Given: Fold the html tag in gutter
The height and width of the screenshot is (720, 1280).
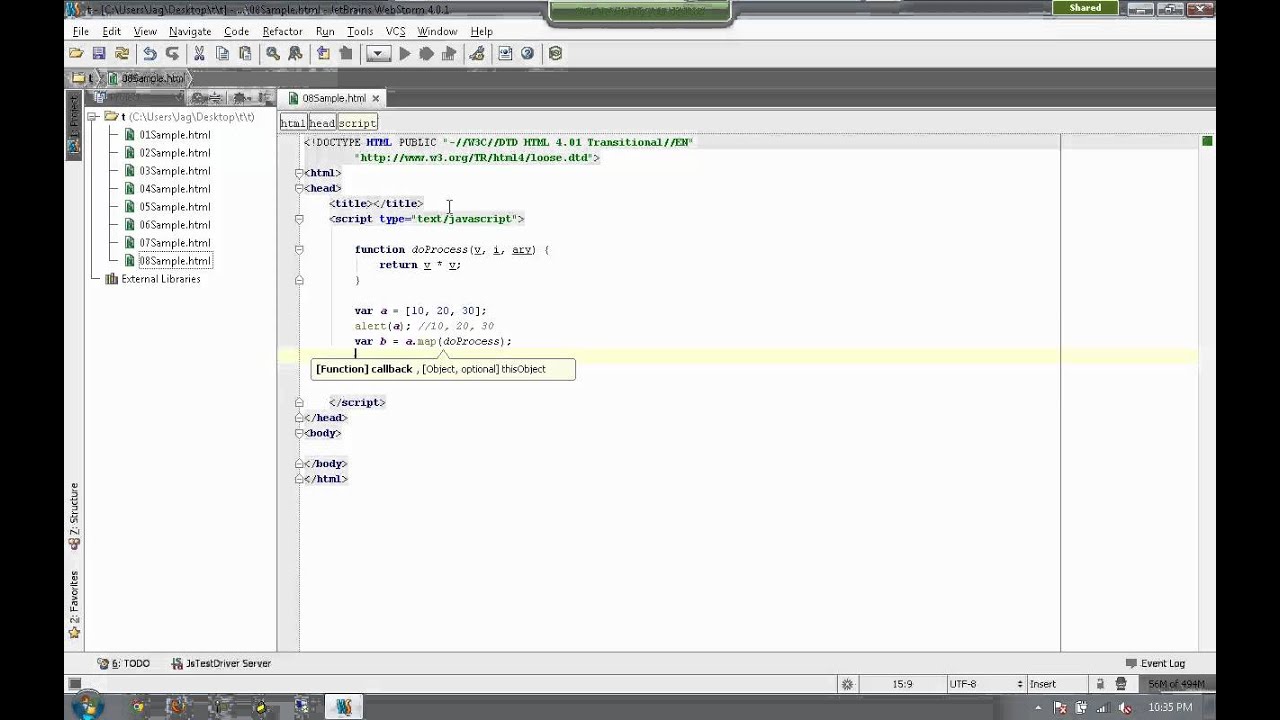Looking at the screenshot, I should coord(299,173).
